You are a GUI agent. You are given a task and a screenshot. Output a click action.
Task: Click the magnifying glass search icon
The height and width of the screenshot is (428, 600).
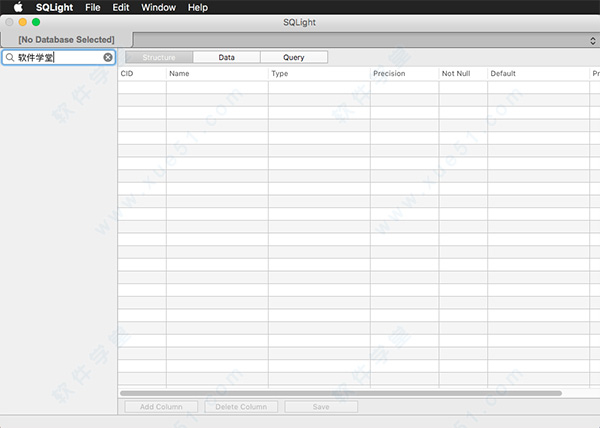pyautogui.click(x=10, y=57)
